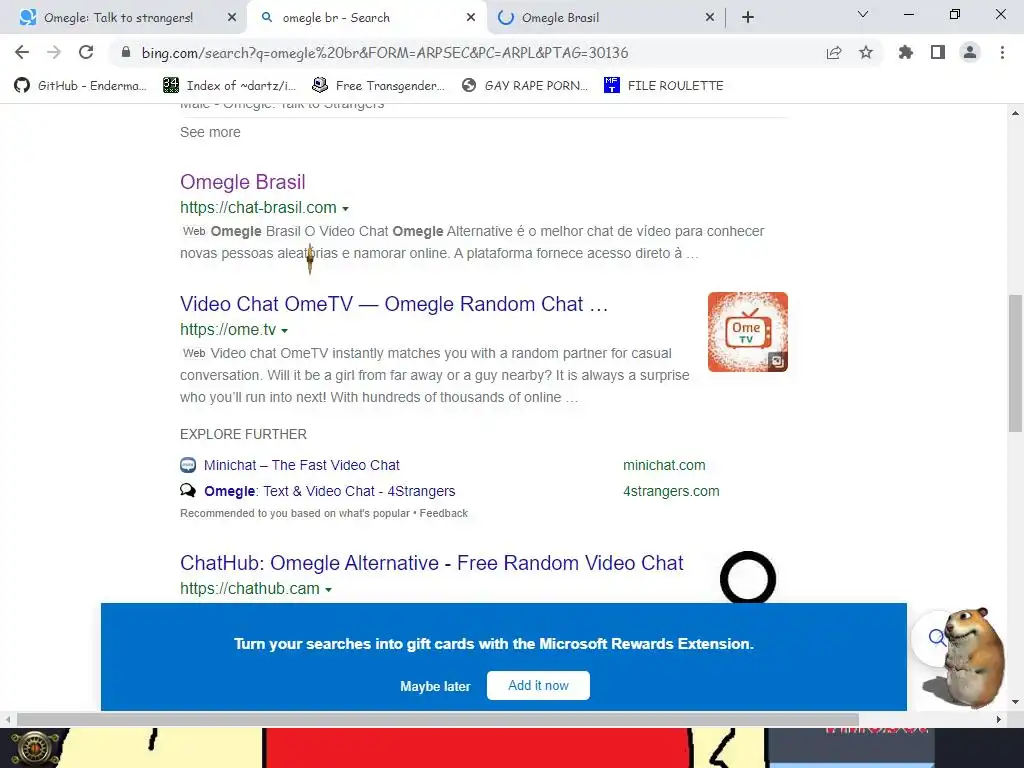This screenshot has width=1024, height=768.
Task: Click the minichat.com domain link
Action: click(664, 465)
